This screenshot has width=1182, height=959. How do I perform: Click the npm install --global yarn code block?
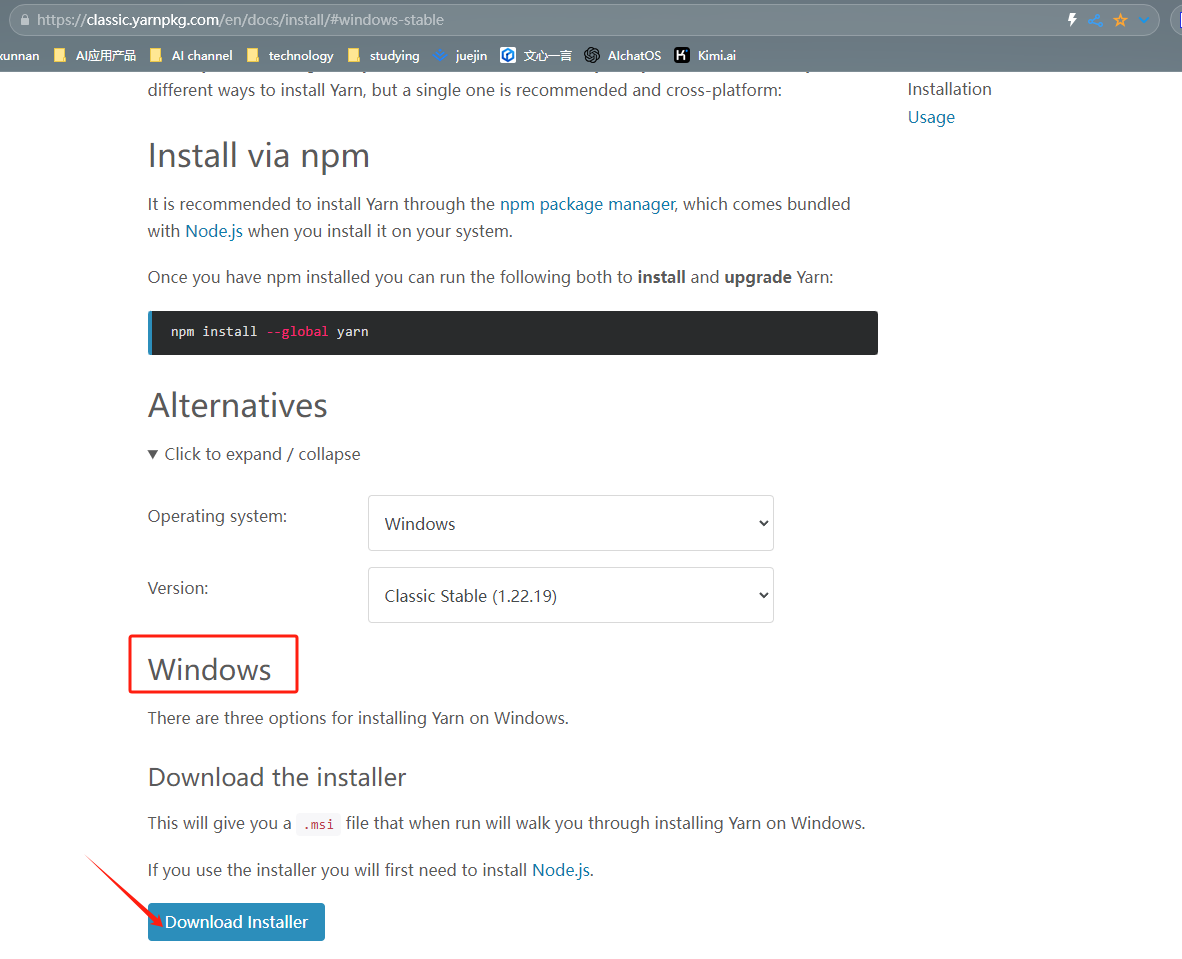513,332
